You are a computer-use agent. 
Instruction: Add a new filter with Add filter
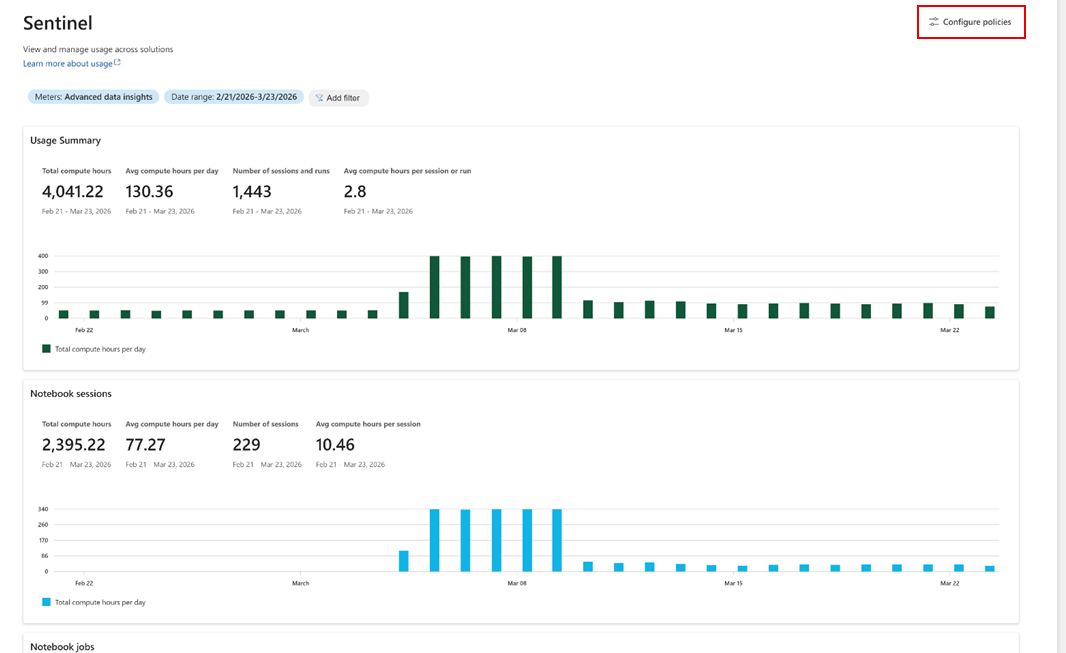339,98
